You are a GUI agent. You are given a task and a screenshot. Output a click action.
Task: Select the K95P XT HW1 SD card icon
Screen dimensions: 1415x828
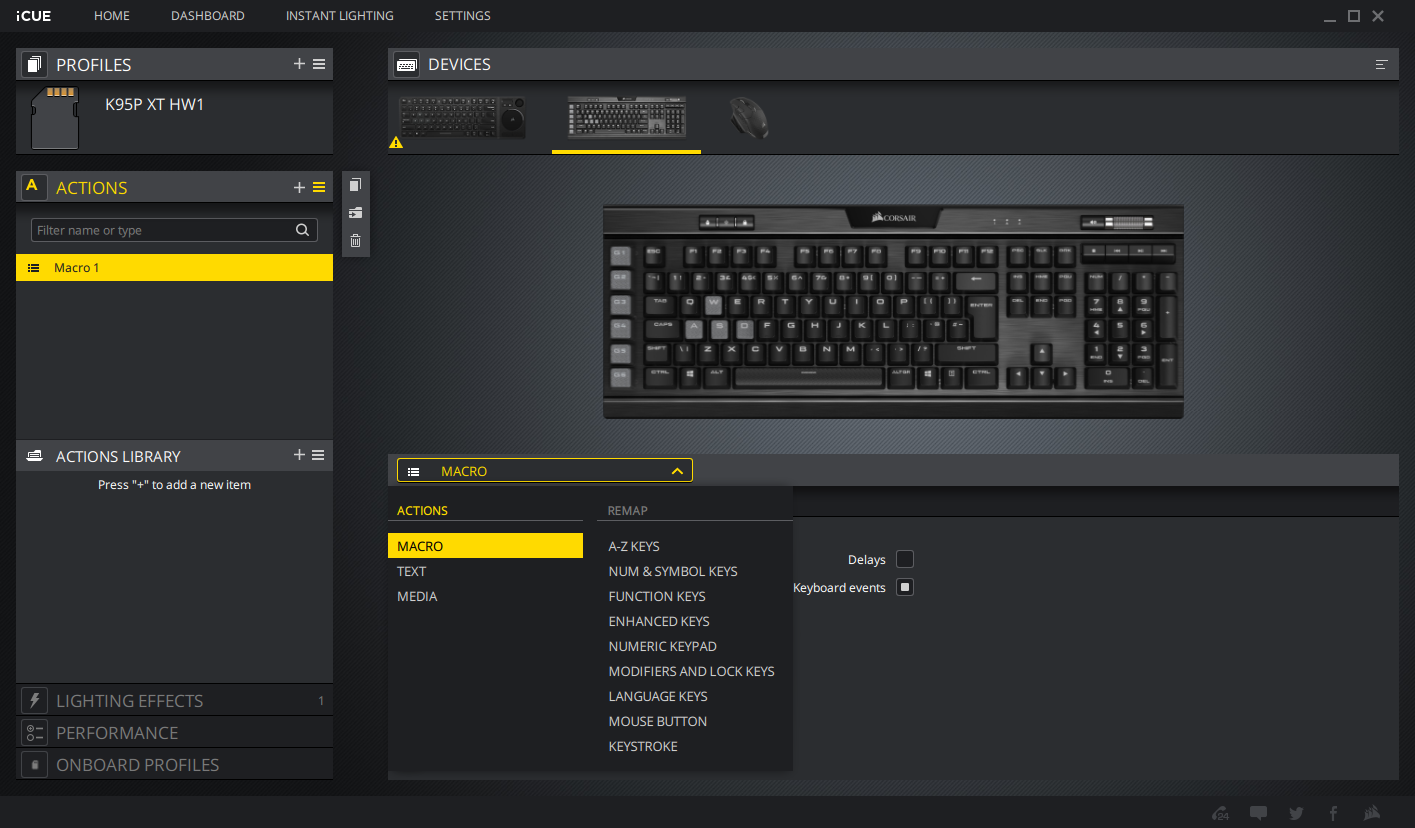pos(55,116)
